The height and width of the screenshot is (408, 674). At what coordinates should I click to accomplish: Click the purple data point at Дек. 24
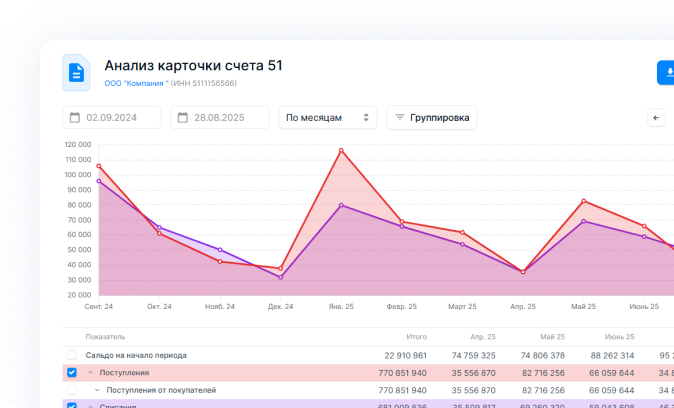(280, 277)
